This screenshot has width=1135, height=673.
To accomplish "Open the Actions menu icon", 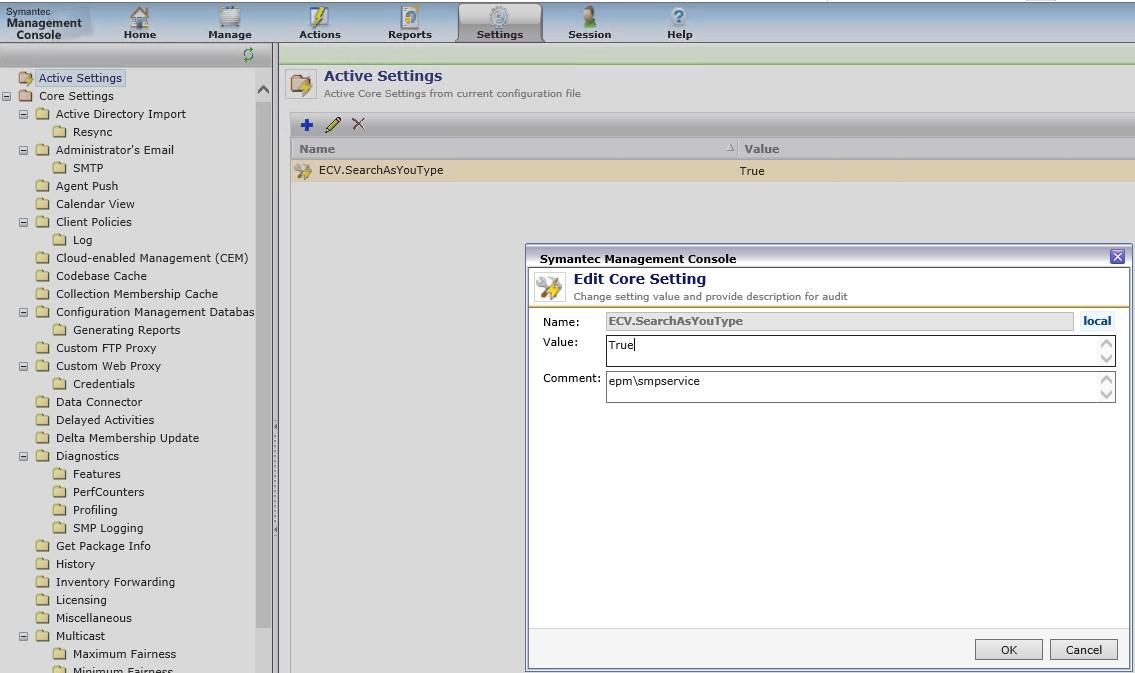I will click(319, 17).
